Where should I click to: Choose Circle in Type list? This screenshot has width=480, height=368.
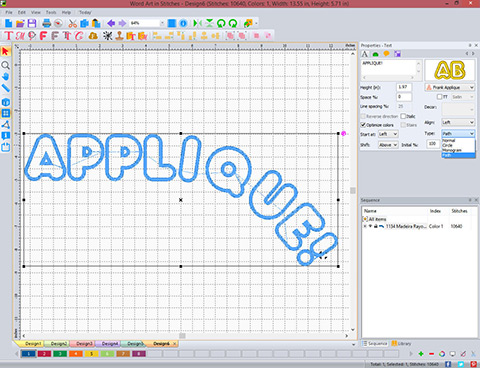tap(458, 145)
